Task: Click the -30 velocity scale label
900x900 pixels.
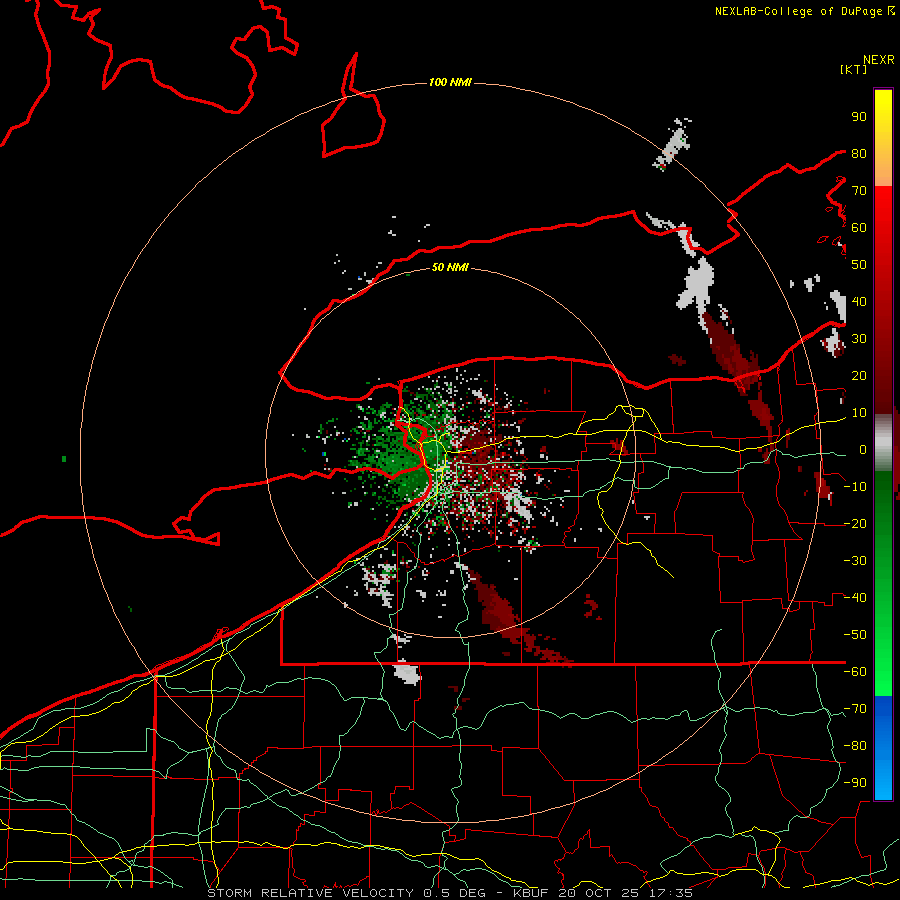Action: pyautogui.click(x=855, y=561)
